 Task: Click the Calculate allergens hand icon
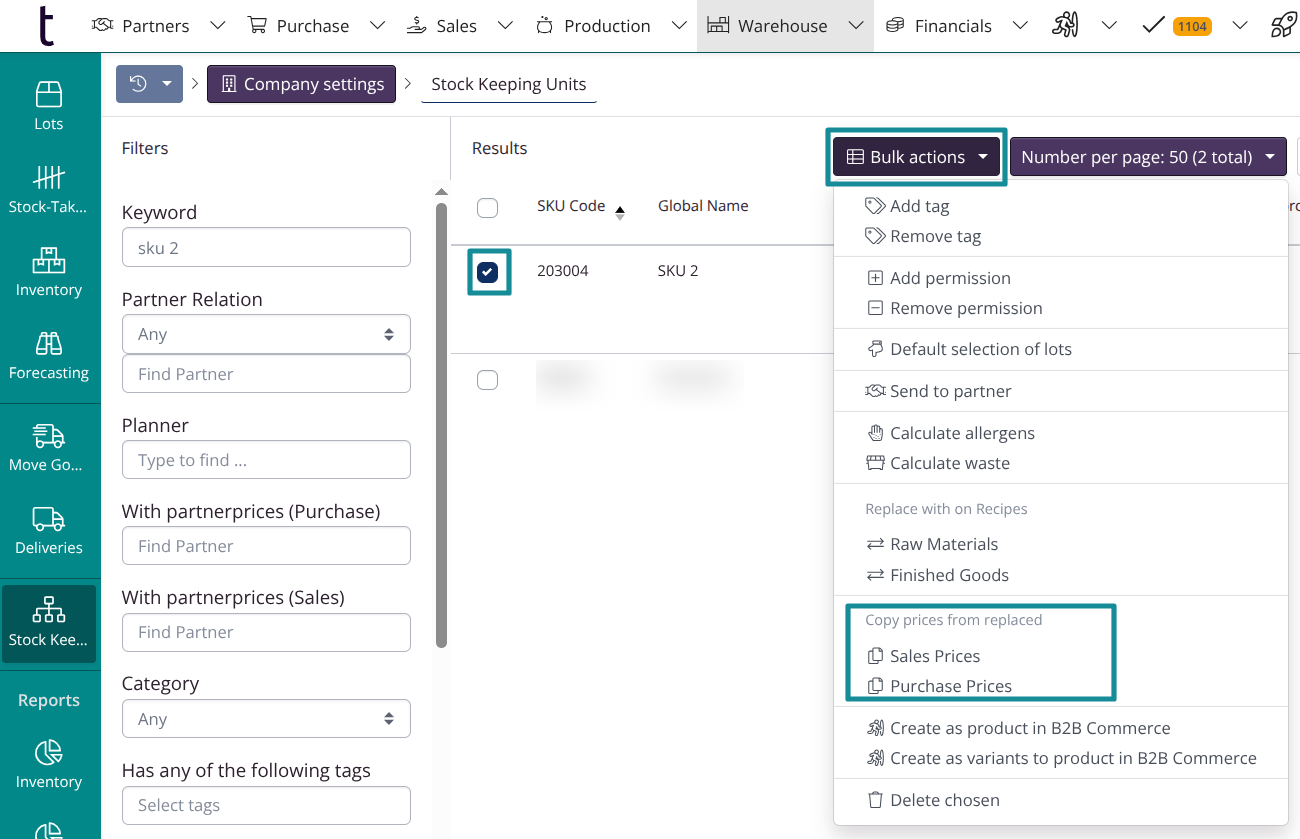coord(875,433)
